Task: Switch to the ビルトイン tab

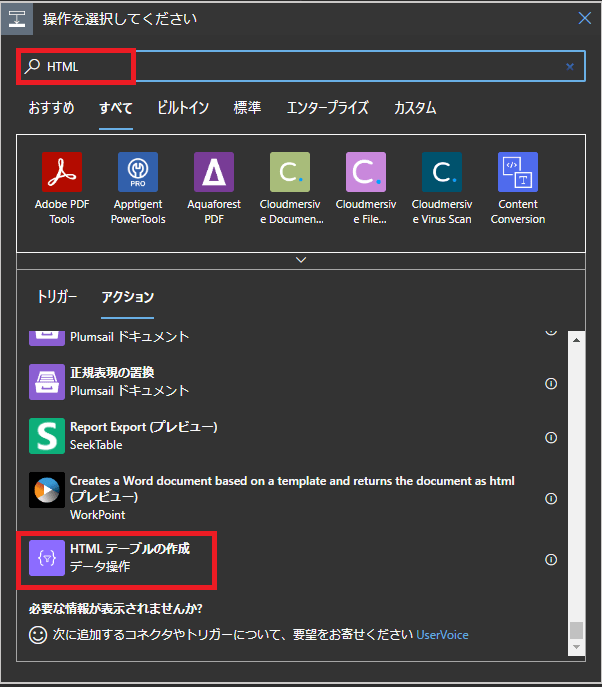Action: click(x=183, y=108)
